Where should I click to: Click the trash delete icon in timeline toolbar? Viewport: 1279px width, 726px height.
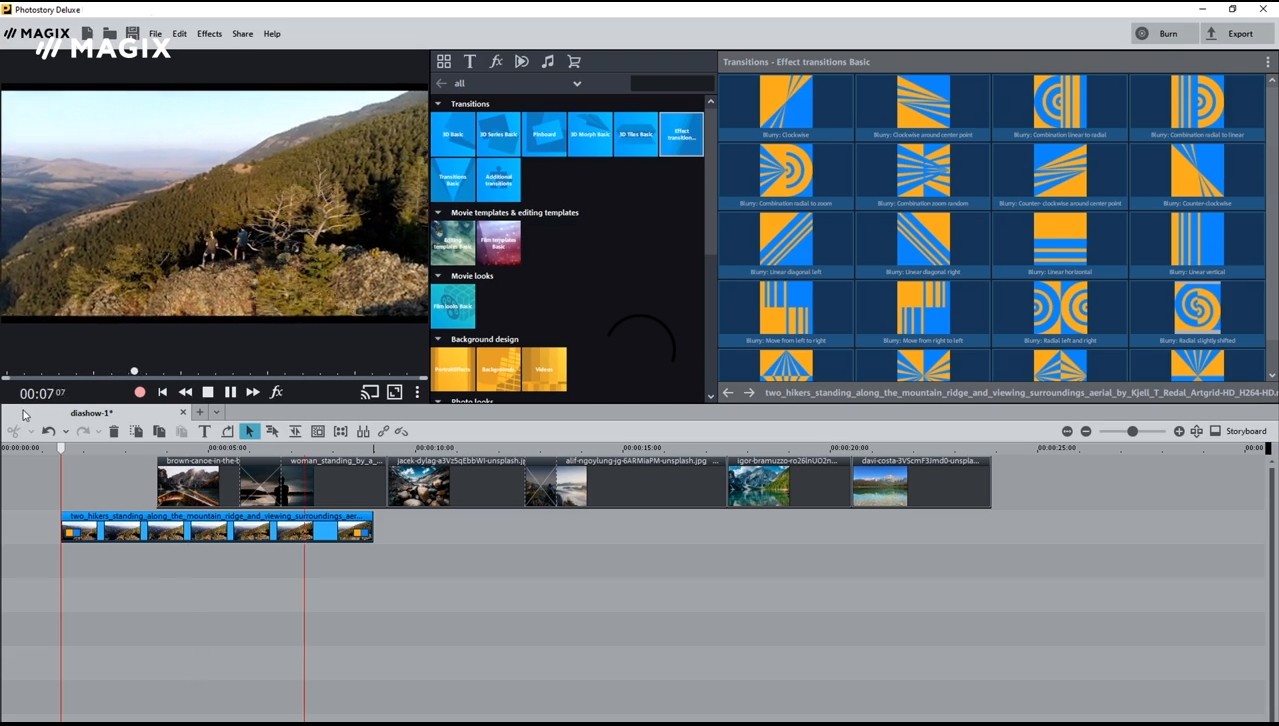pyautogui.click(x=114, y=432)
